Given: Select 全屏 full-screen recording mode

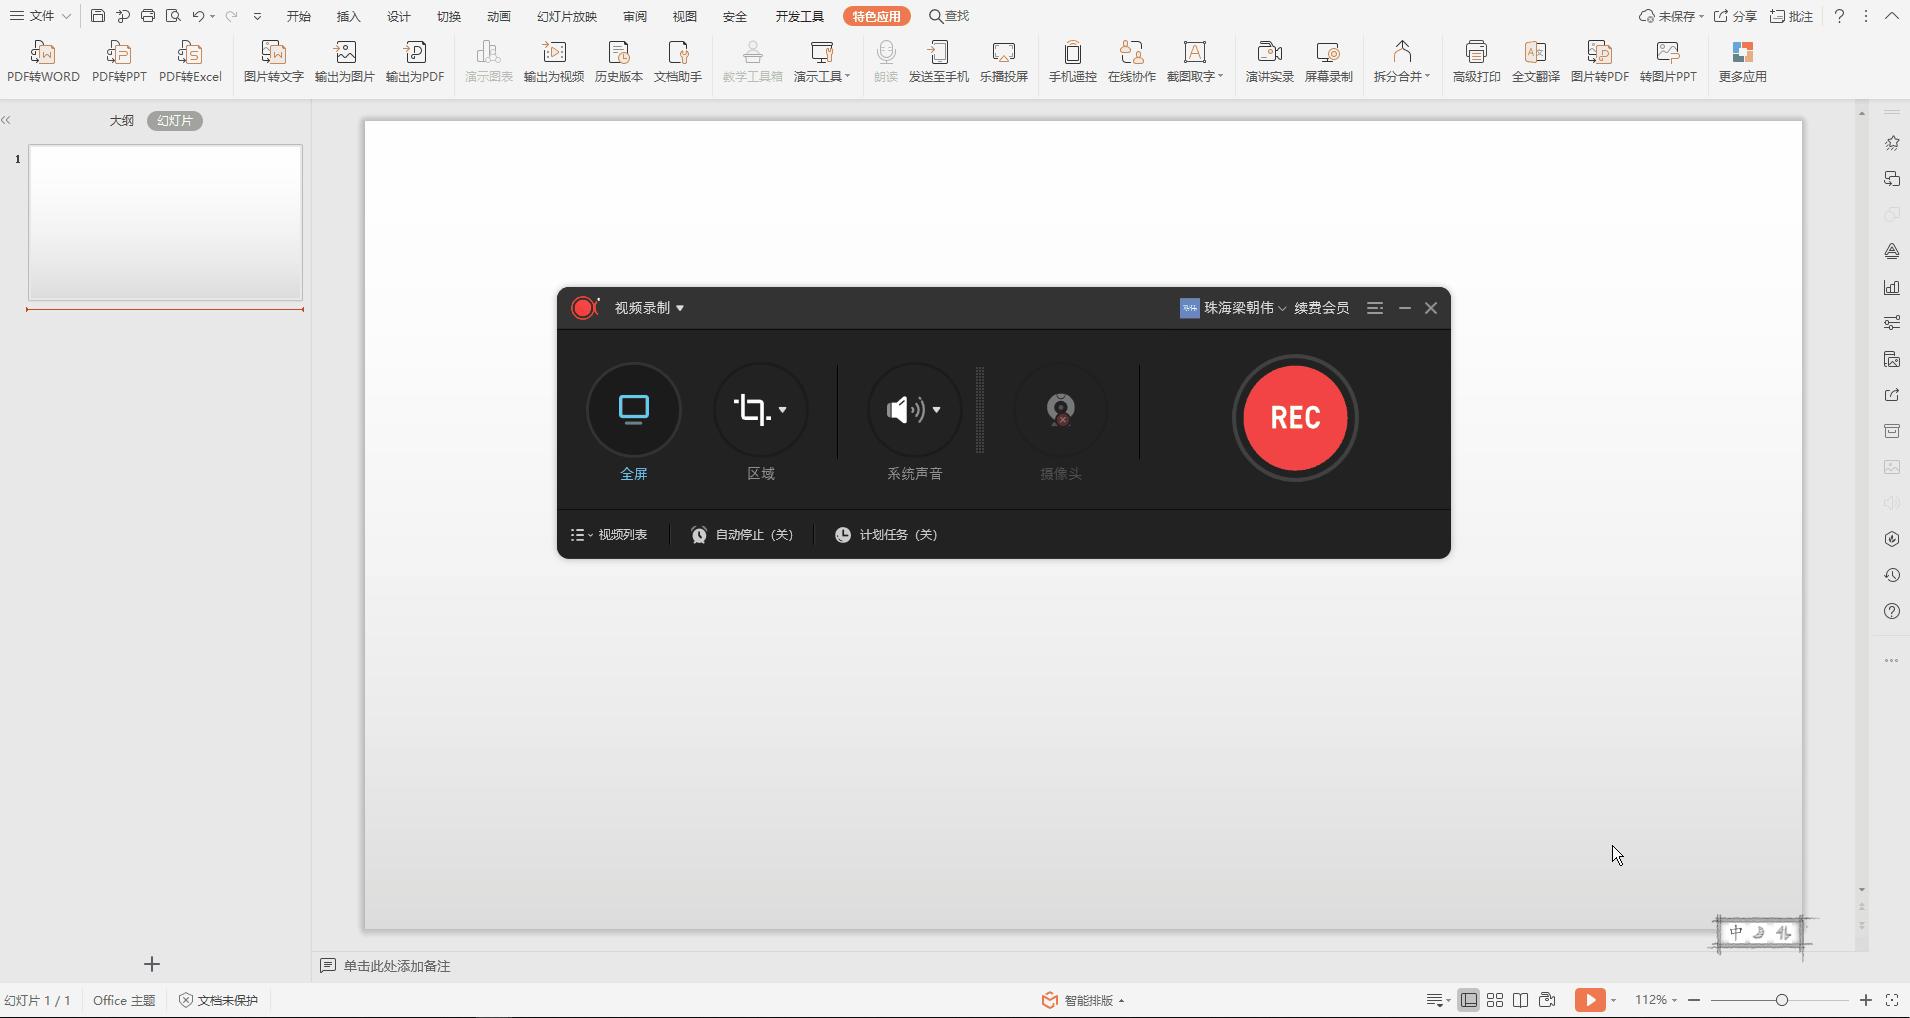Looking at the screenshot, I should (x=634, y=410).
